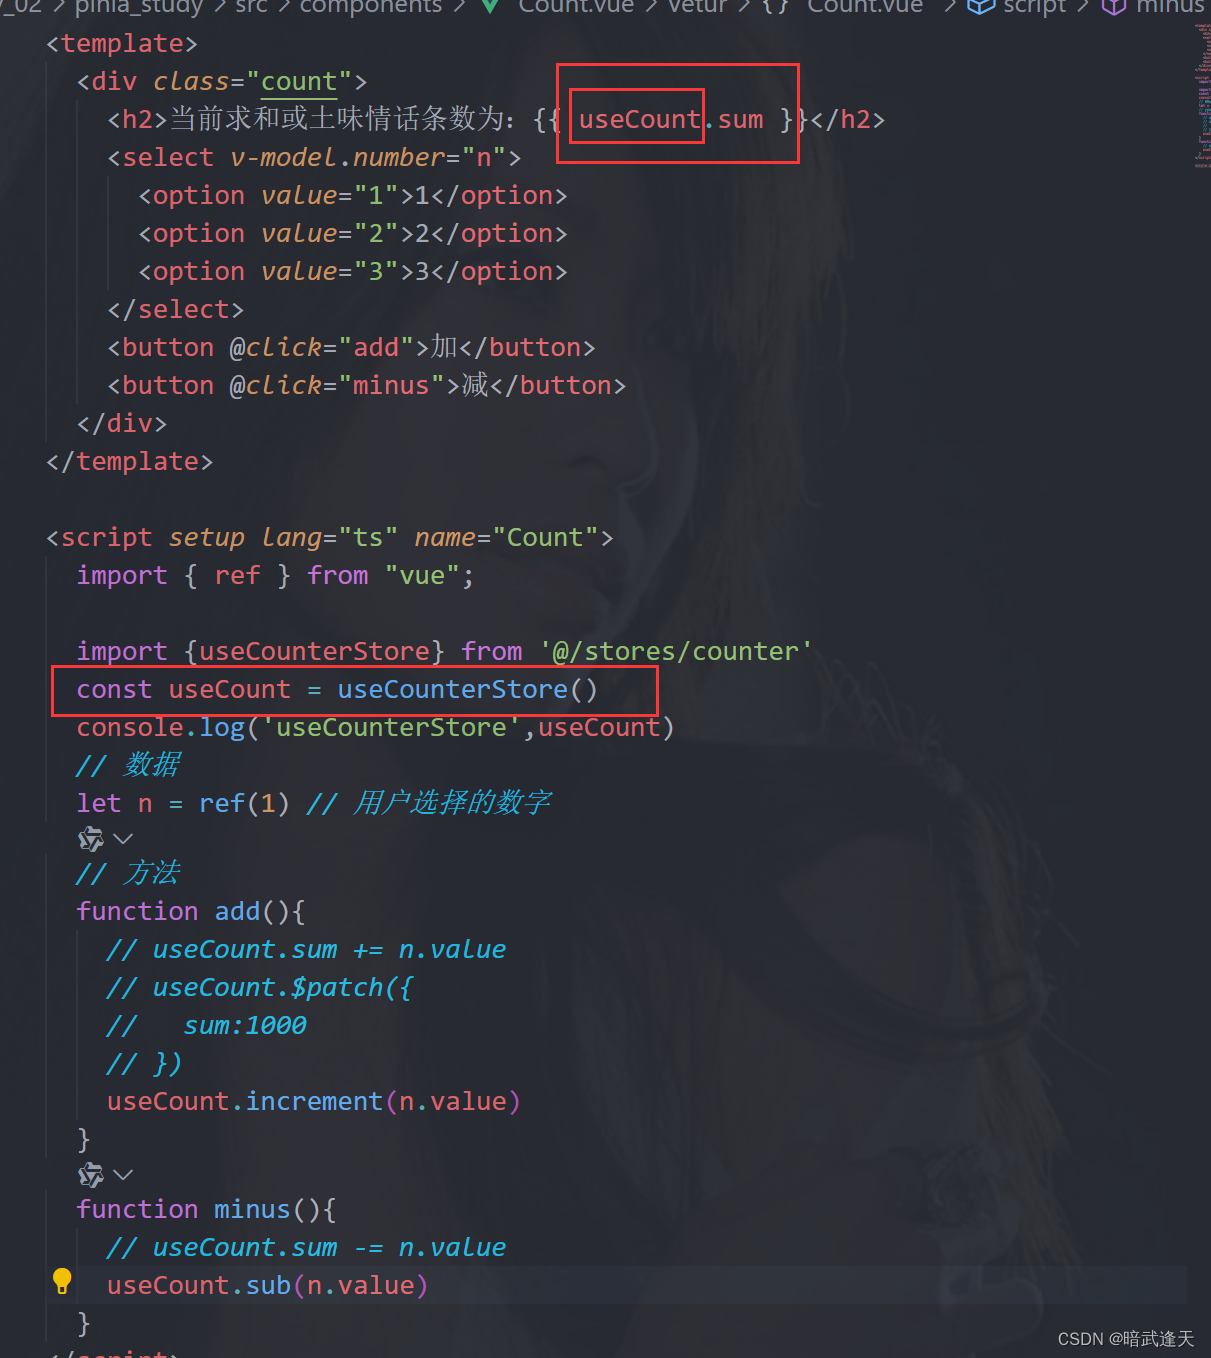Screen dimensions: 1211x1358
Task: Click the script cube icon in breadcrumb
Action: (981, 6)
